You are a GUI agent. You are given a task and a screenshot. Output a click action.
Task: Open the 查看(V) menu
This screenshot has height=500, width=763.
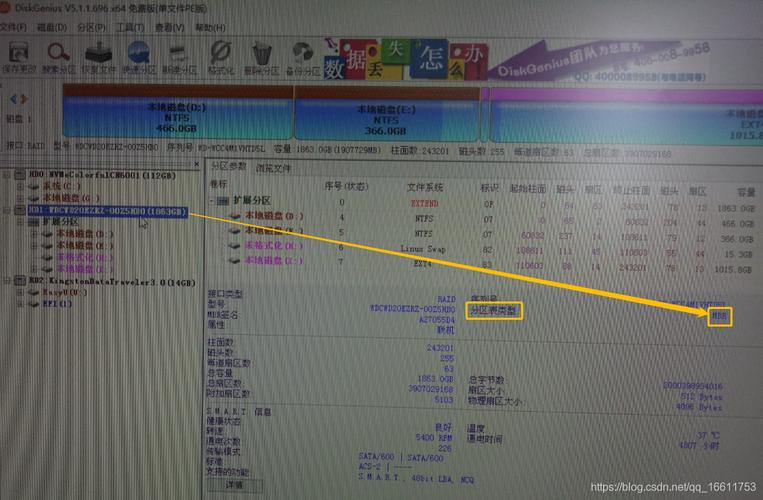click(x=169, y=27)
